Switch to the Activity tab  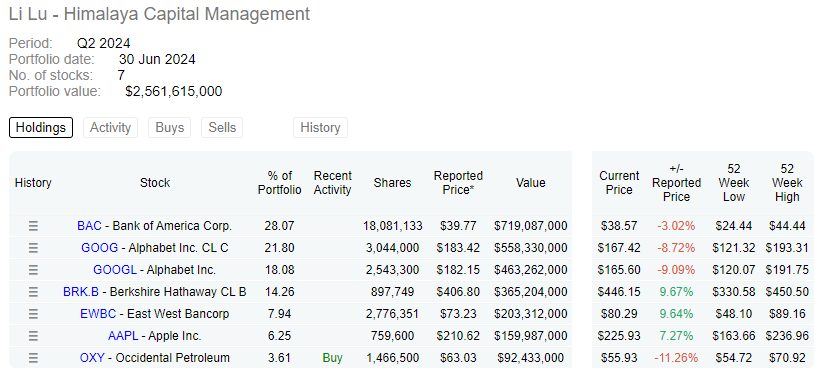(x=110, y=128)
